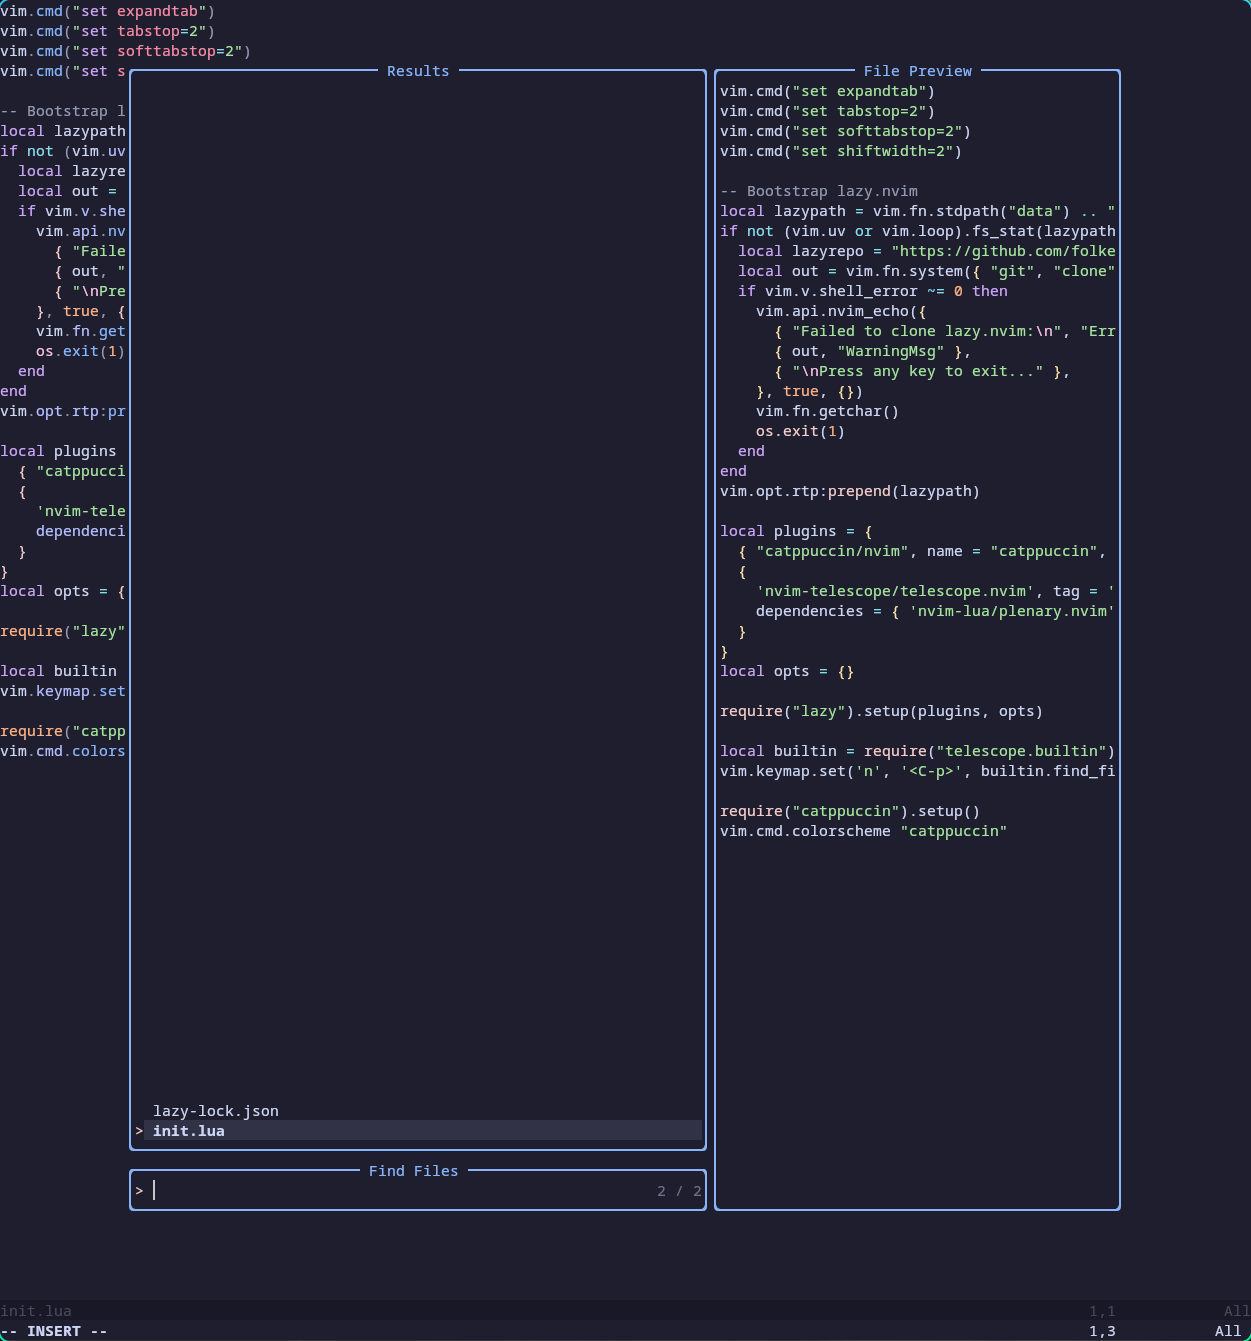
Task: Click 'set softtabstop=2' line in preview
Action: point(846,131)
